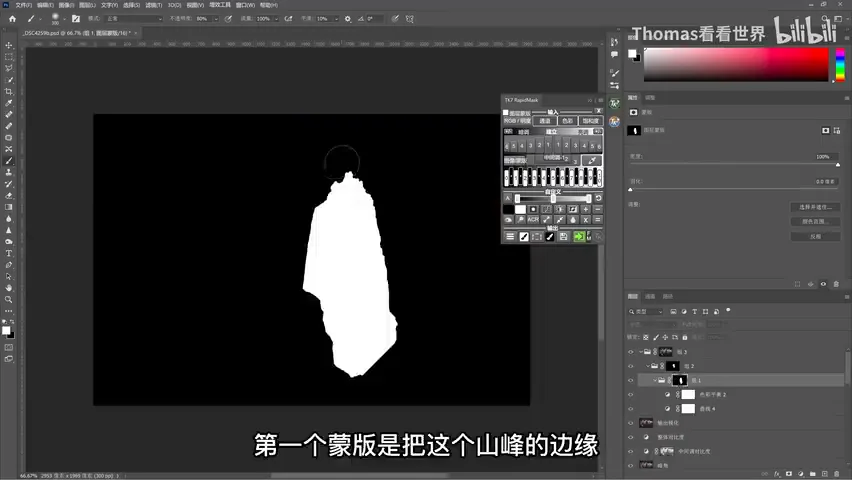Click eye icon in TK7 RapidMask panel
852x480 pixels.
(x=508, y=220)
